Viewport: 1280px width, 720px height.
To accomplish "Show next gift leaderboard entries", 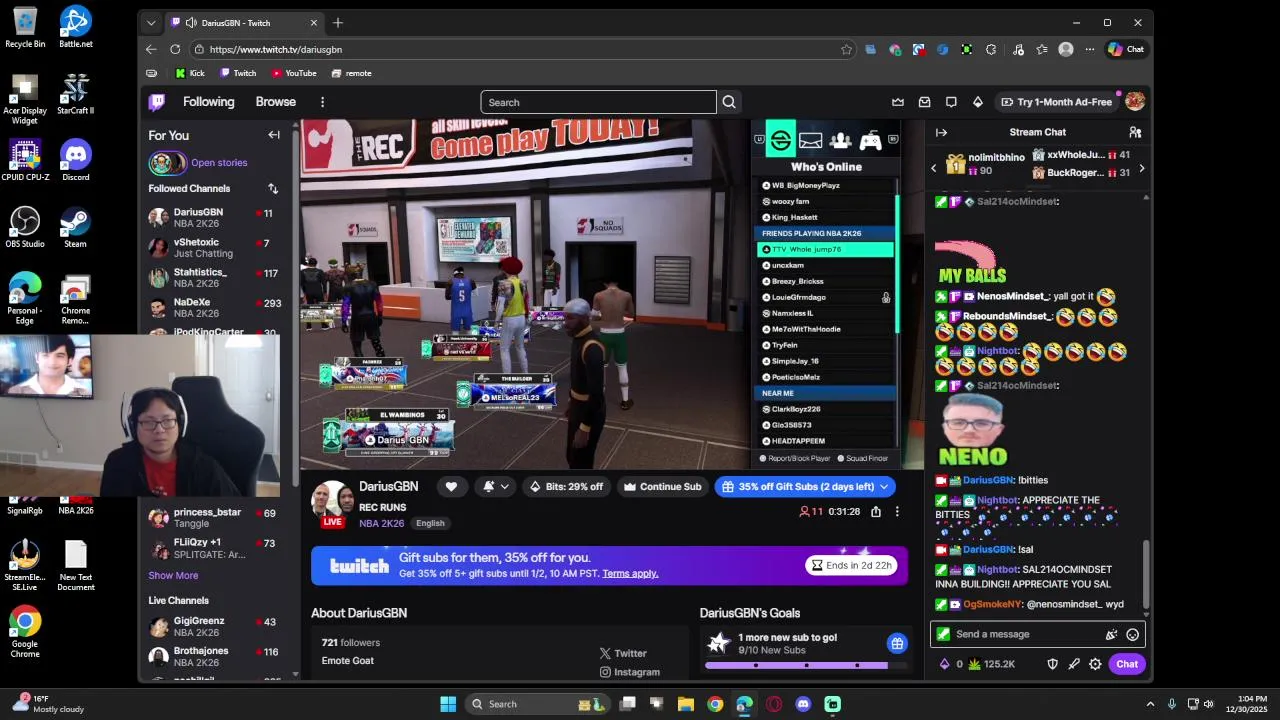I will coord(1142,168).
